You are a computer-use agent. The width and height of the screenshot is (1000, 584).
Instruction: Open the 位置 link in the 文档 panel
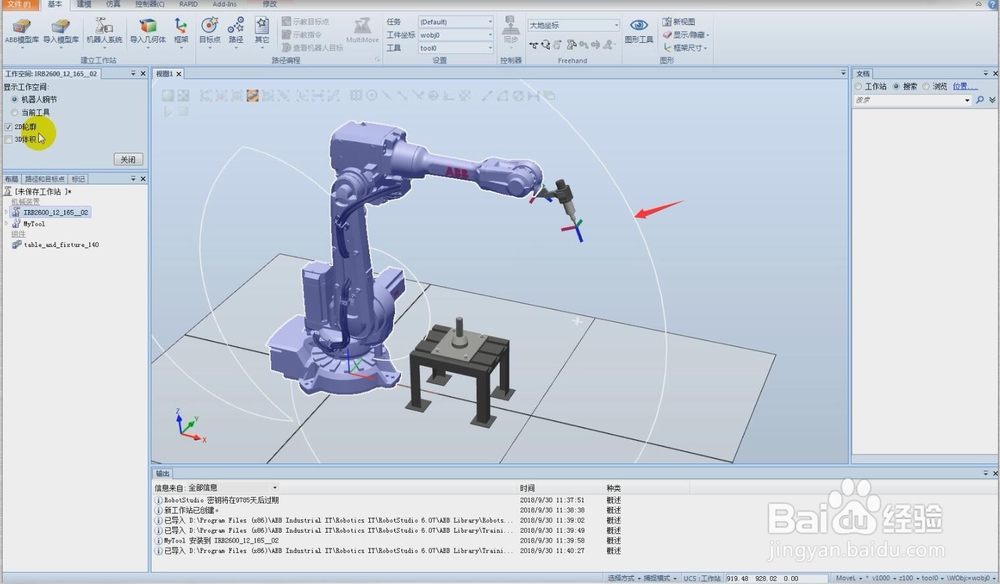pyautogui.click(x=964, y=86)
